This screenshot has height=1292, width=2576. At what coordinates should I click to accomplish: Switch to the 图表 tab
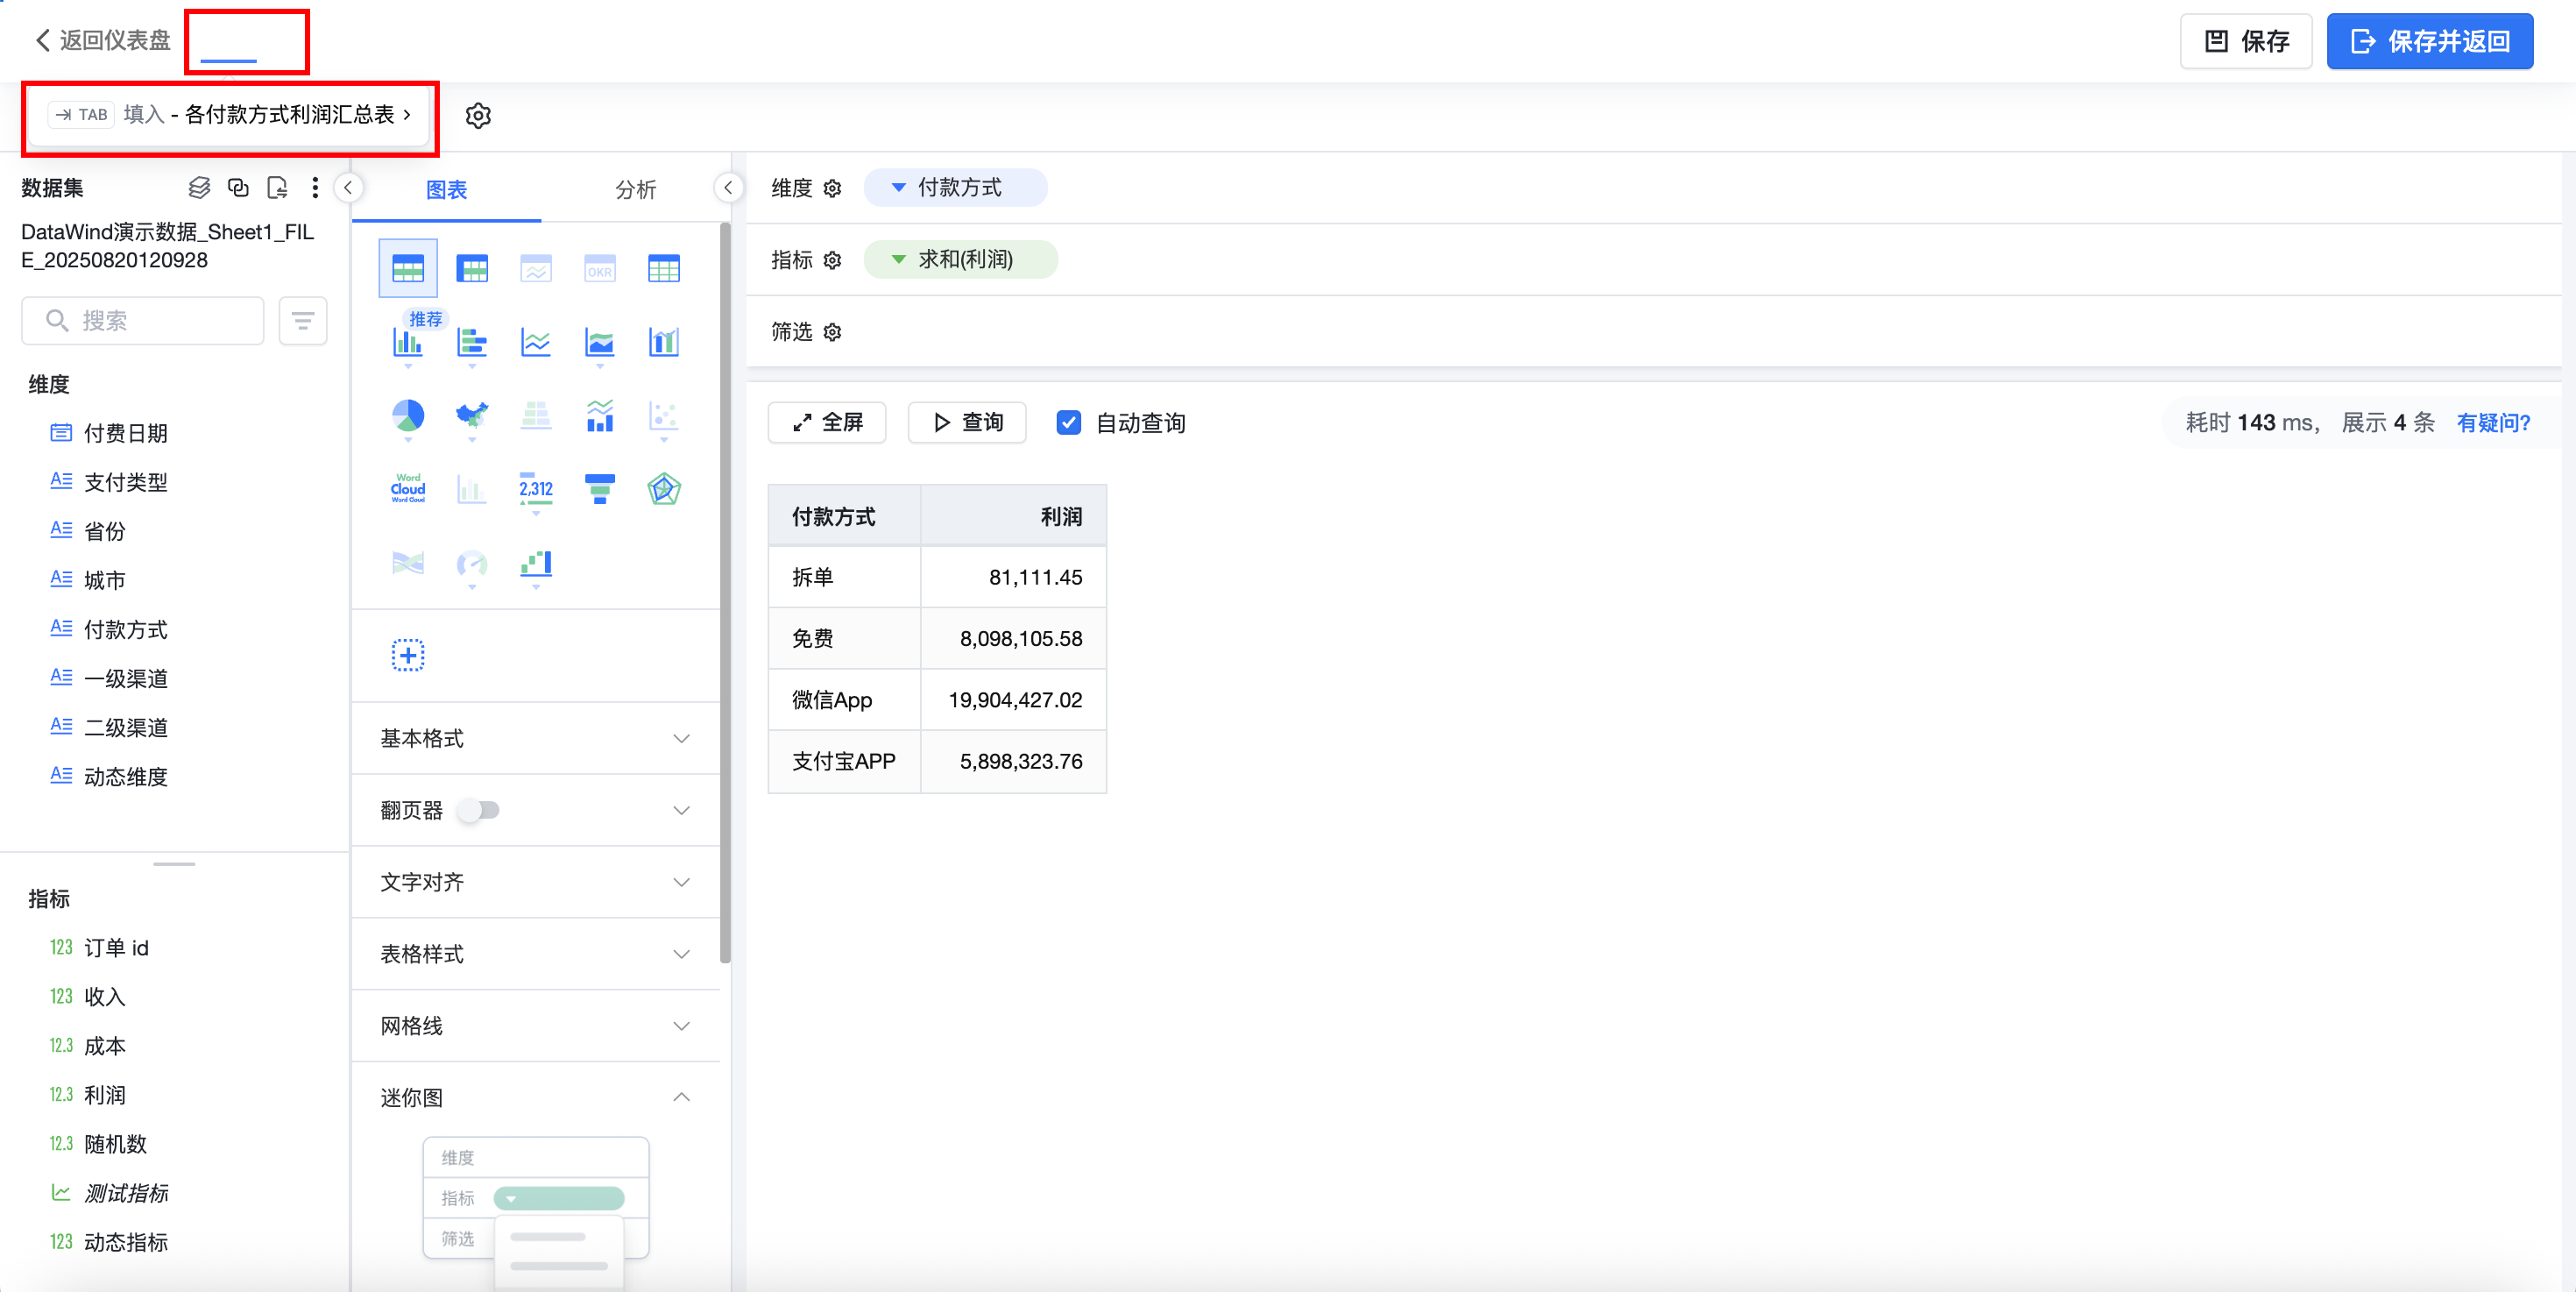click(446, 189)
